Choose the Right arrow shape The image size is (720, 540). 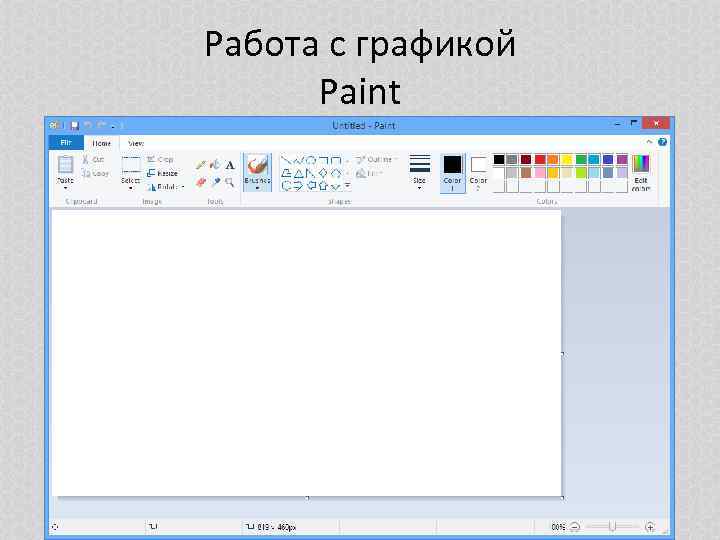click(x=298, y=186)
